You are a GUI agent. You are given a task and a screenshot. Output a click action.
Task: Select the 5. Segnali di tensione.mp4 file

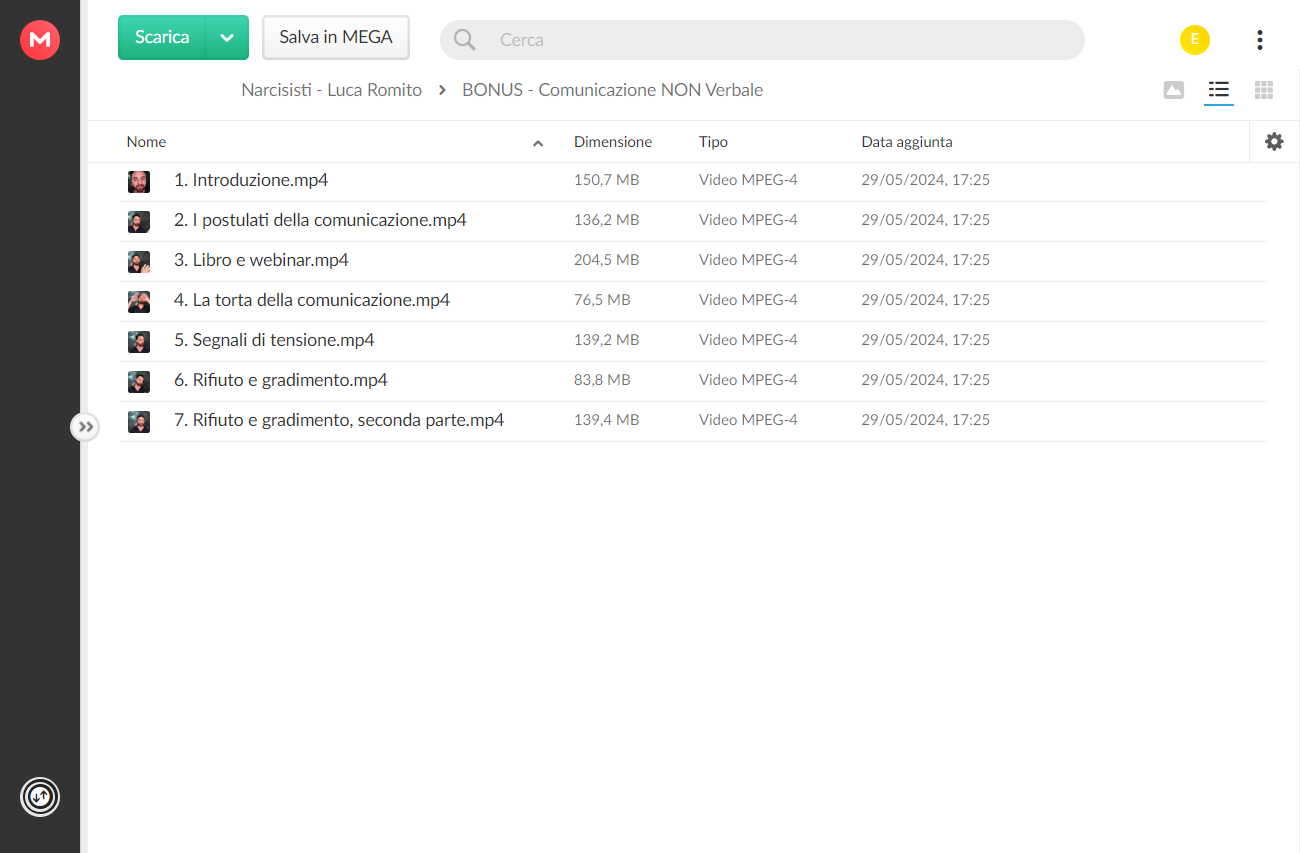(x=693, y=341)
